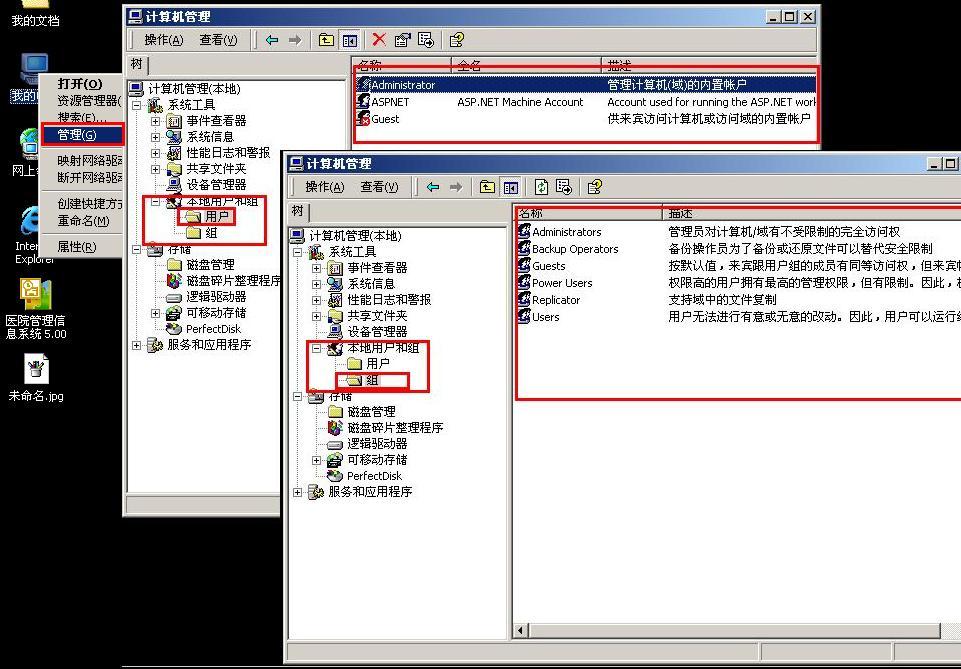
Task: Select the Backup Operators group entry
Action: coord(568,249)
